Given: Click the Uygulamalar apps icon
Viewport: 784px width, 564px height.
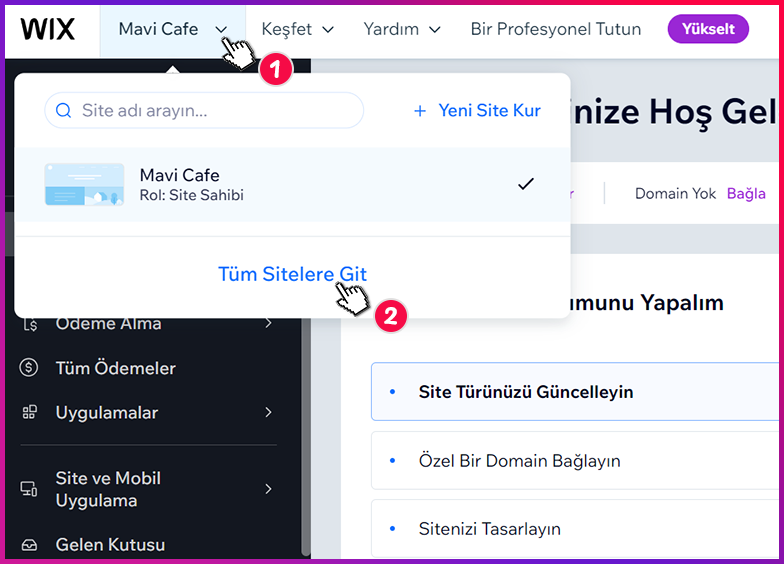Looking at the screenshot, I should [x=30, y=412].
